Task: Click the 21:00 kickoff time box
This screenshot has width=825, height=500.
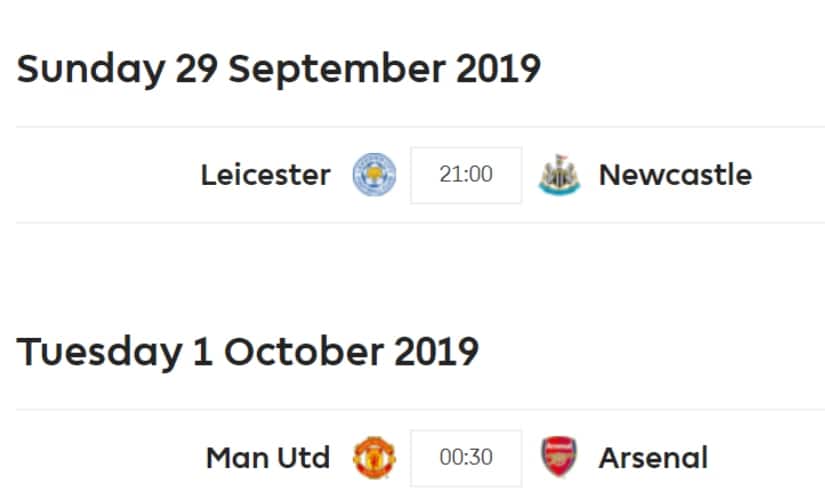Action: point(466,175)
